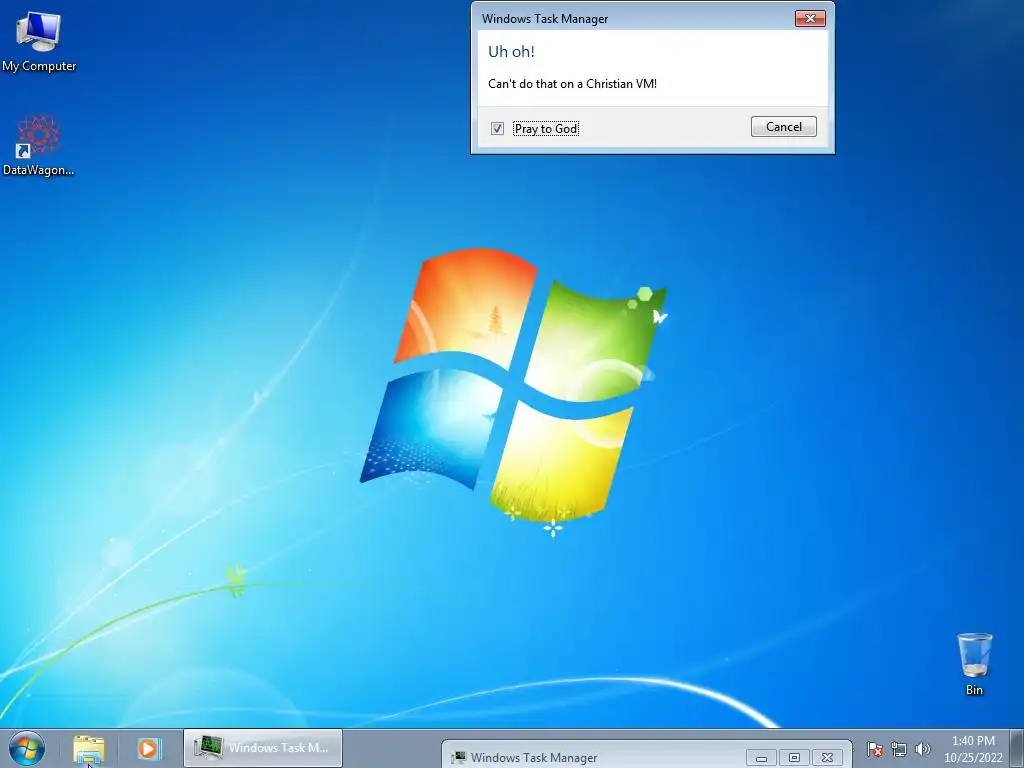Screen dimensions: 1024x768
Task: Maximize the bottom Windows Task Manager window
Action: point(794,758)
